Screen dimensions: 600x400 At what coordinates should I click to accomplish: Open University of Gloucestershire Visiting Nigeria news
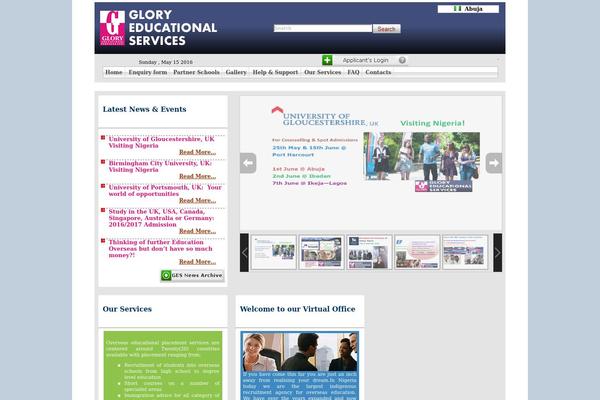[161, 142]
